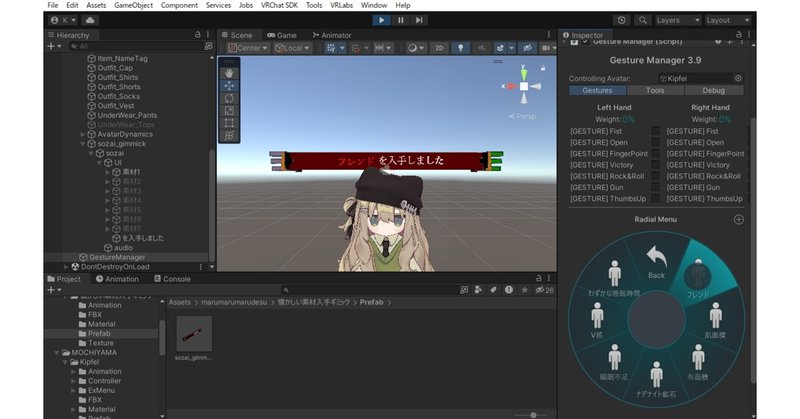The width and height of the screenshot is (800, 419).
Task: Open the Layers dropdown
Action: [678, 20]
